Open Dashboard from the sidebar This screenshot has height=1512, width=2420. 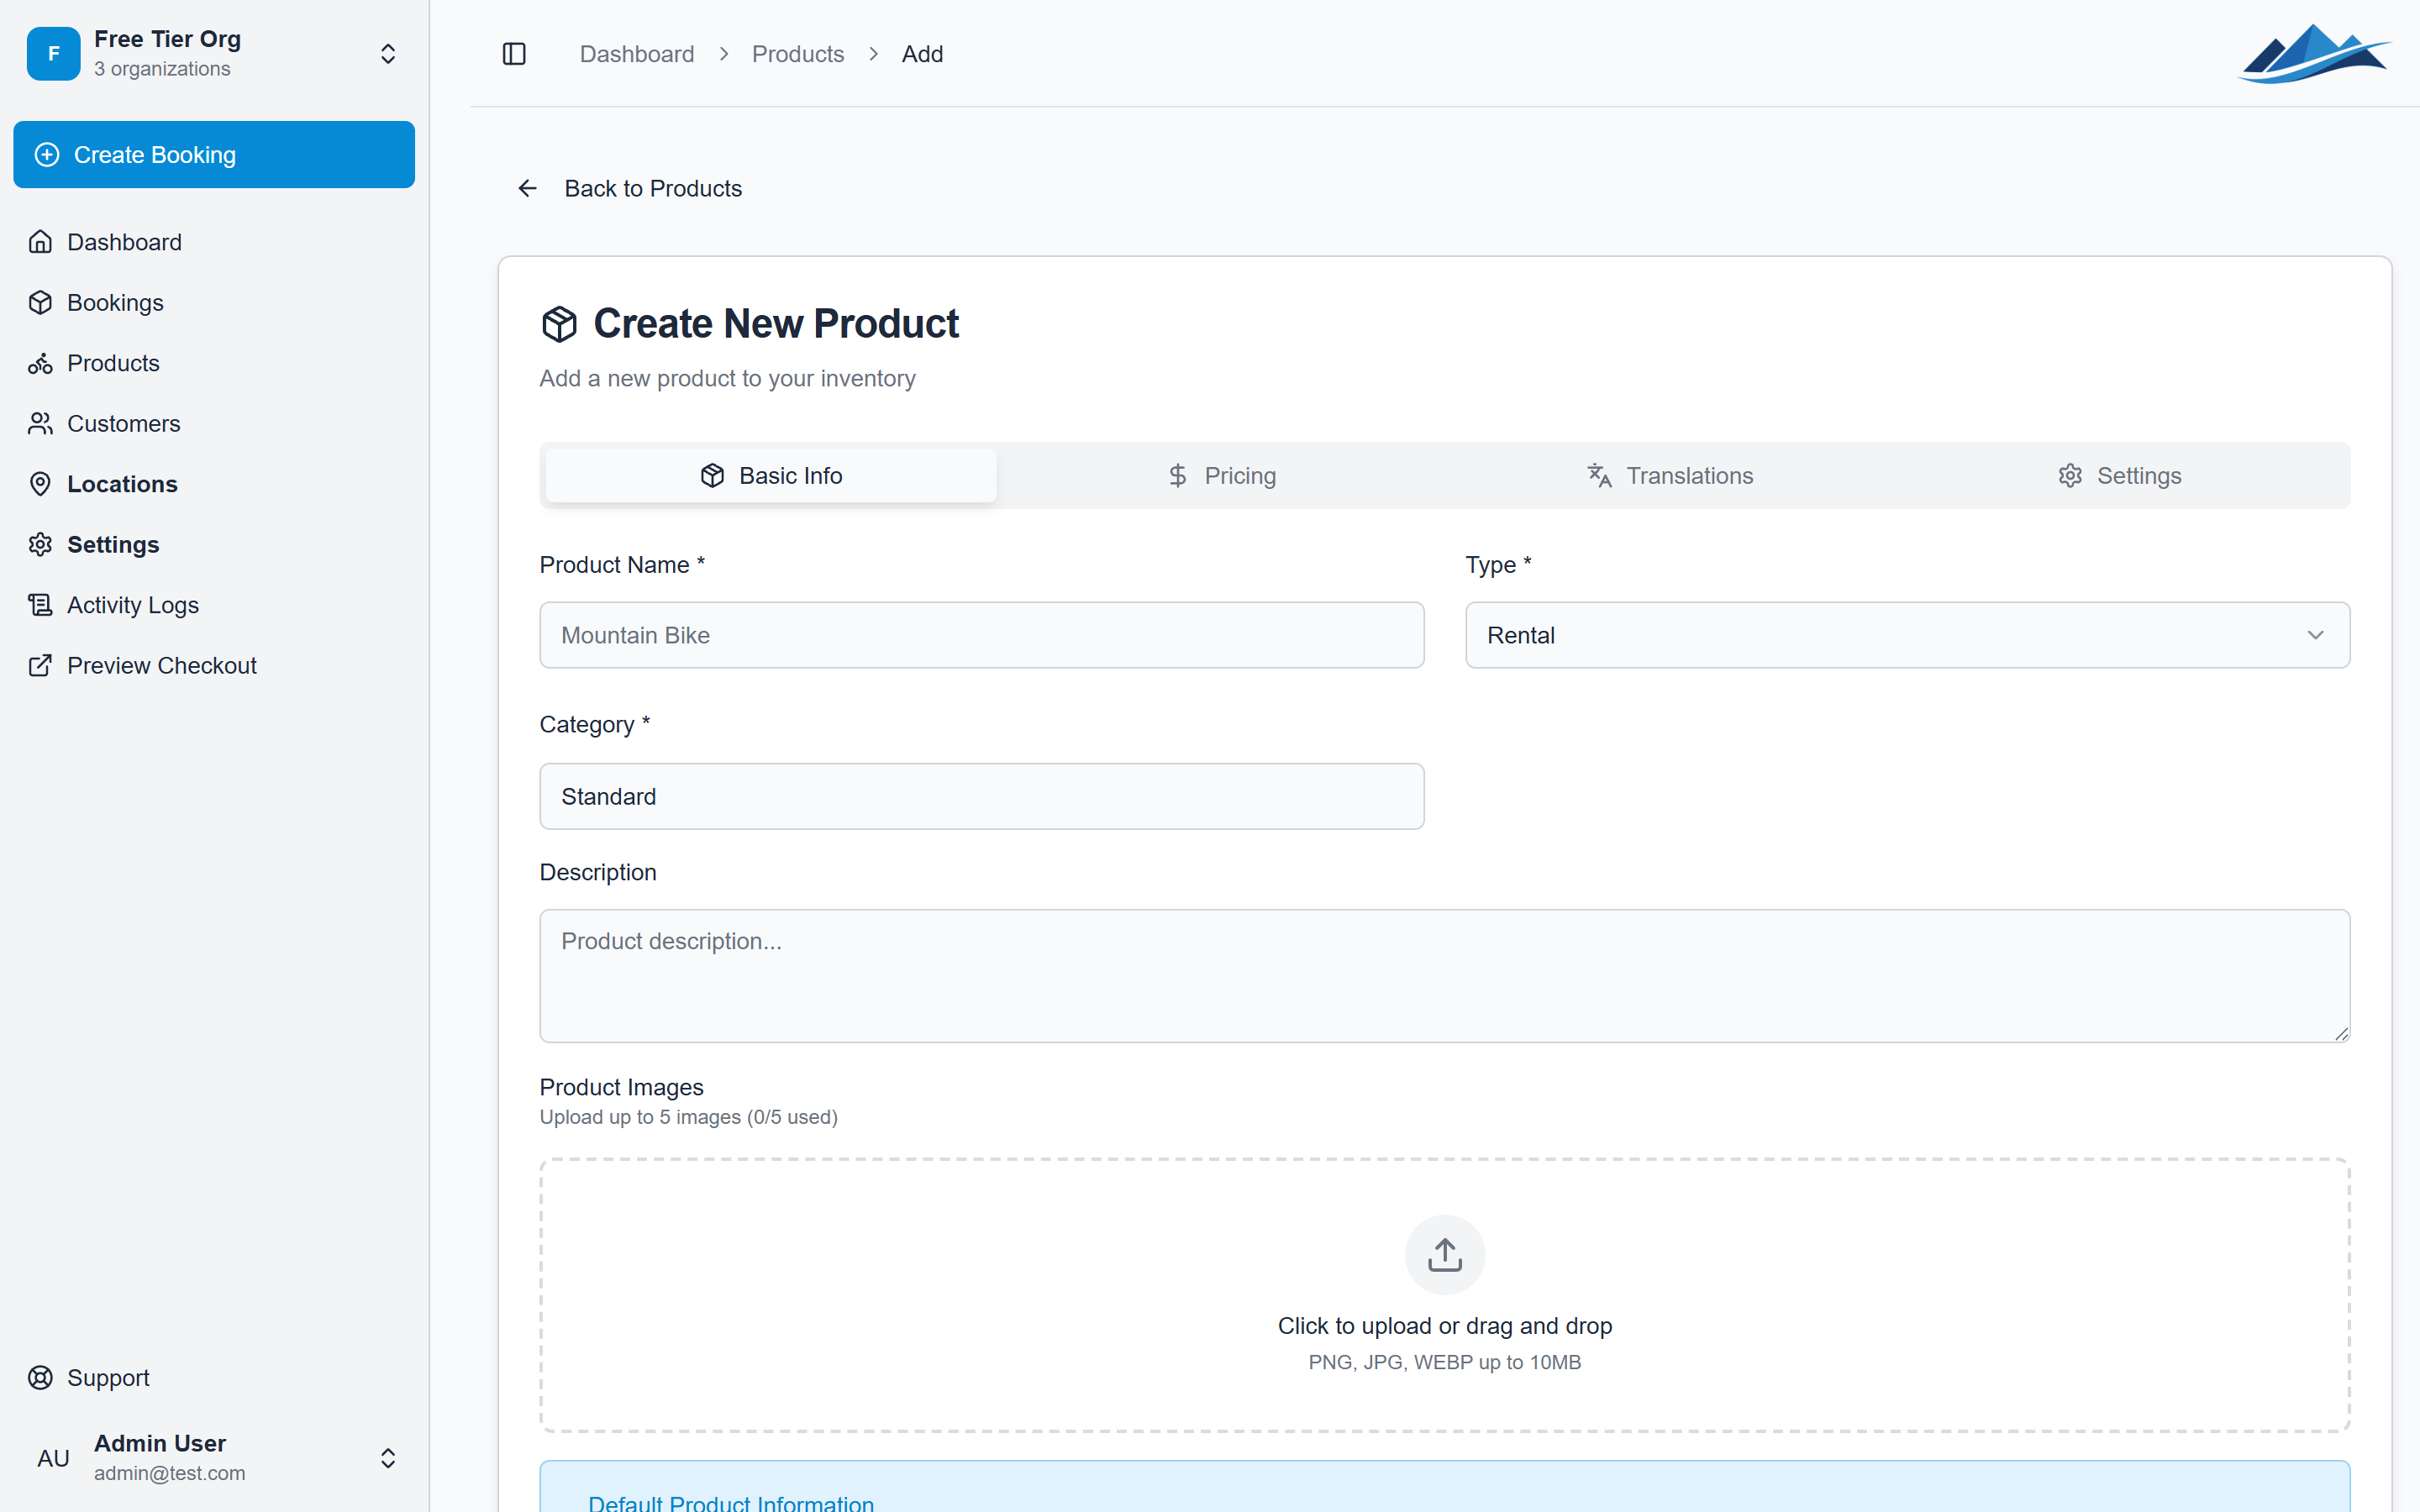click(x=214, y=242)
